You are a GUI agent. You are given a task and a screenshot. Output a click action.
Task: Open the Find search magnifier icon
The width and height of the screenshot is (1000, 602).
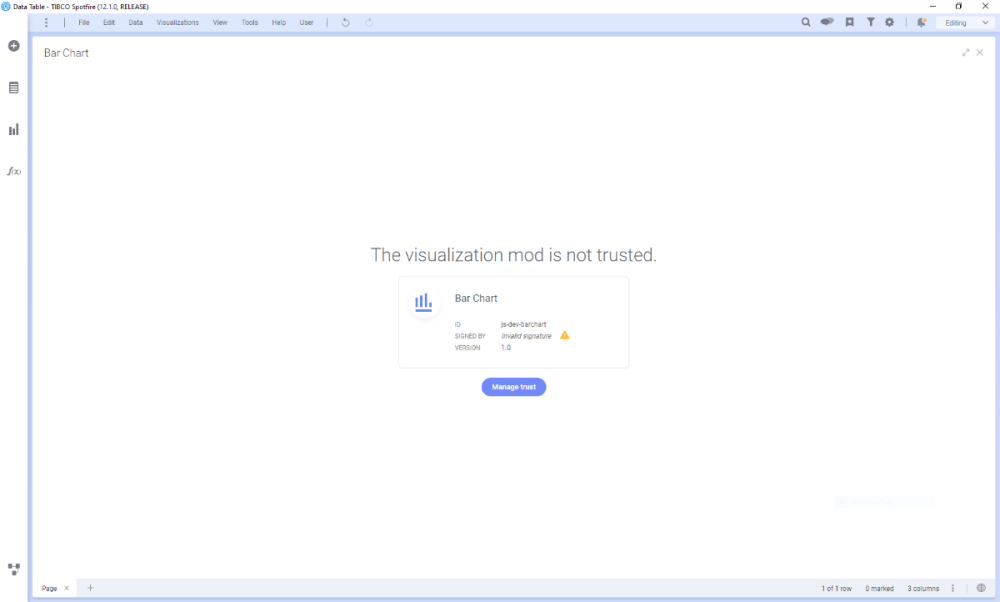(806, 22)
